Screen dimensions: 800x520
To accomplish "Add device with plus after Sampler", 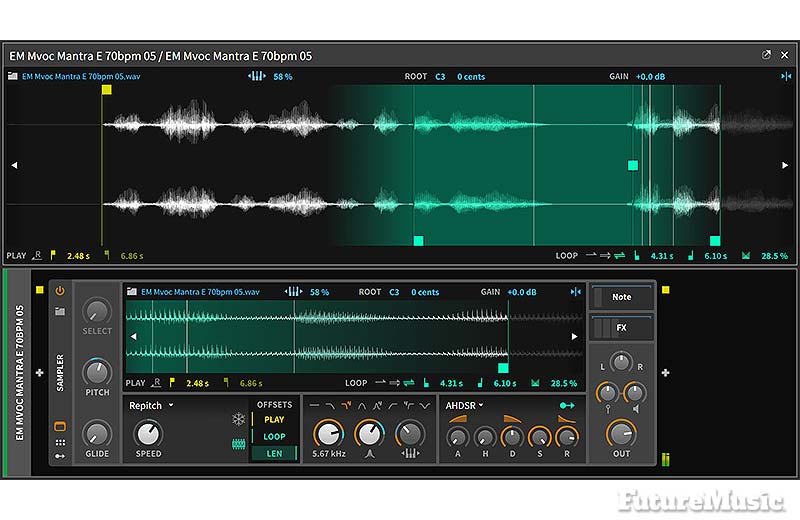I will click(x=665, y=373).
